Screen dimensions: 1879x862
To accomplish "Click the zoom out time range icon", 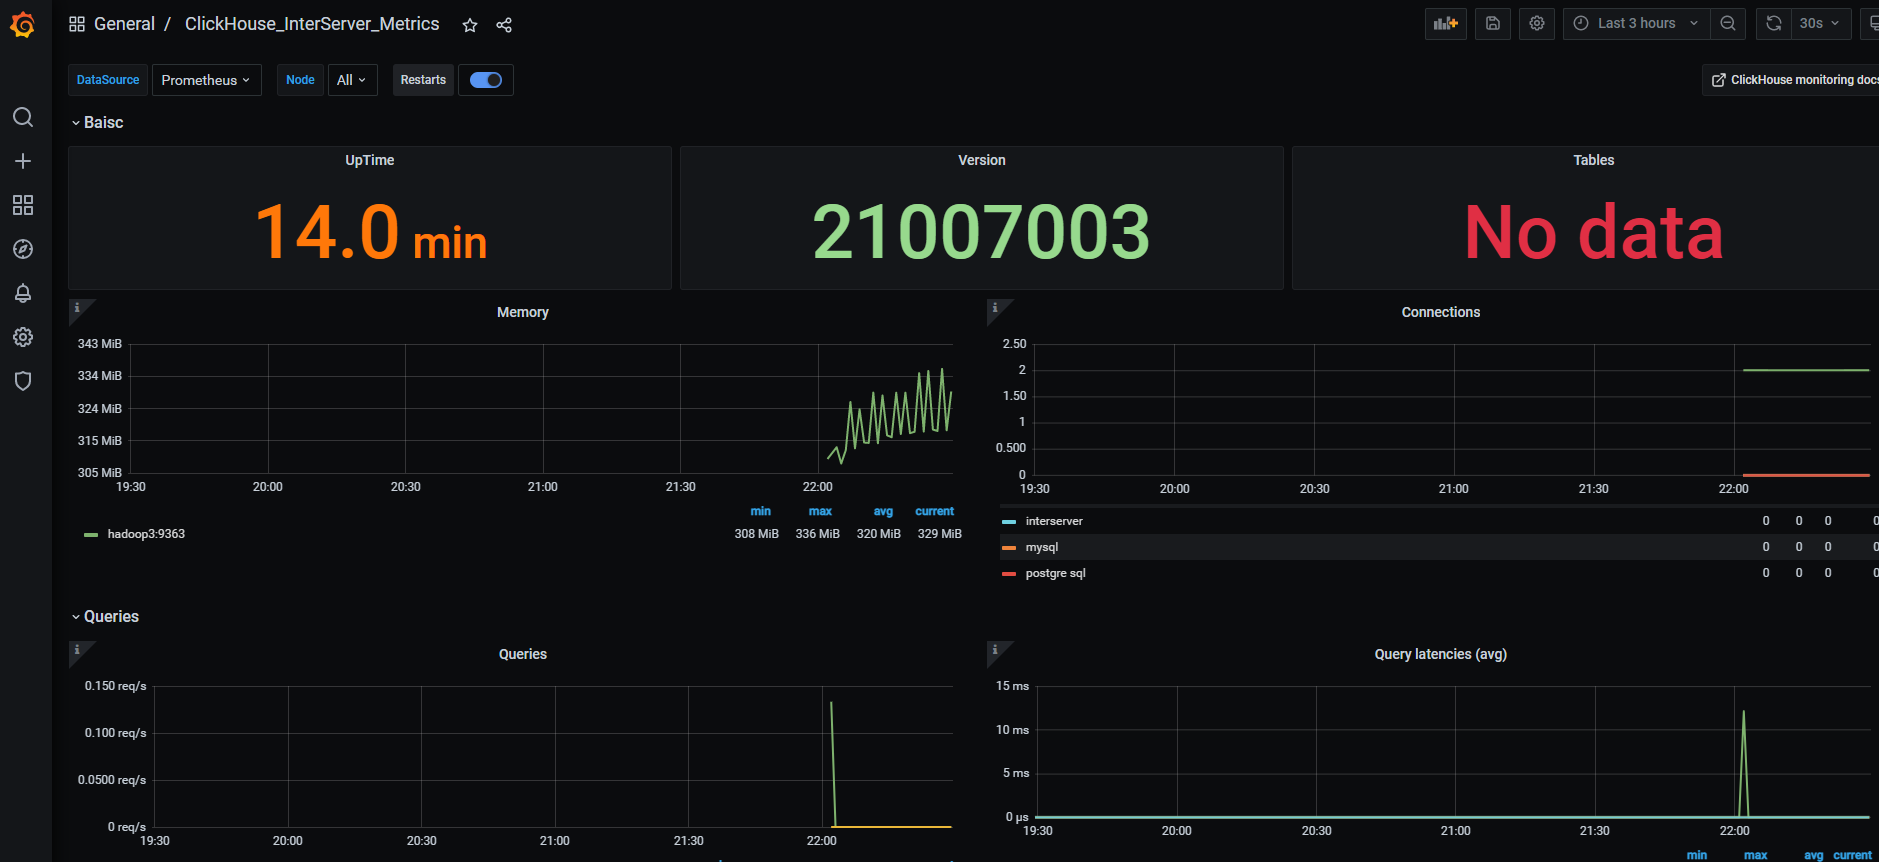I will coord(1728,23).
